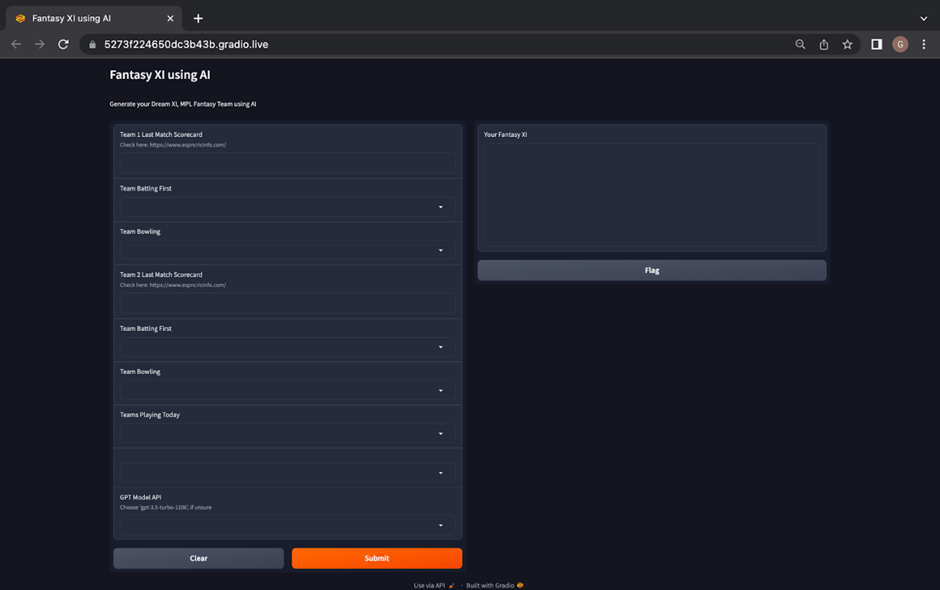Click the 'Your Fantasy XI' label

point(505,134)
